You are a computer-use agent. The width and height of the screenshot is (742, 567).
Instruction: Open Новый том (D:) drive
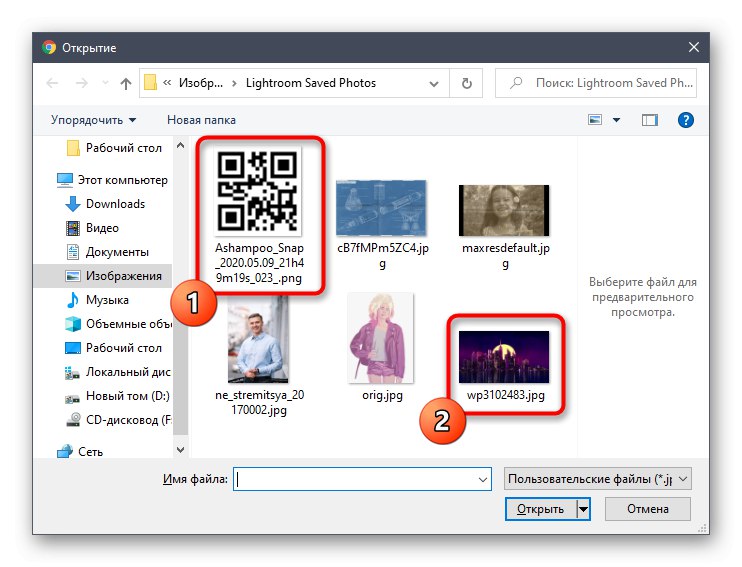pos(117,396)
